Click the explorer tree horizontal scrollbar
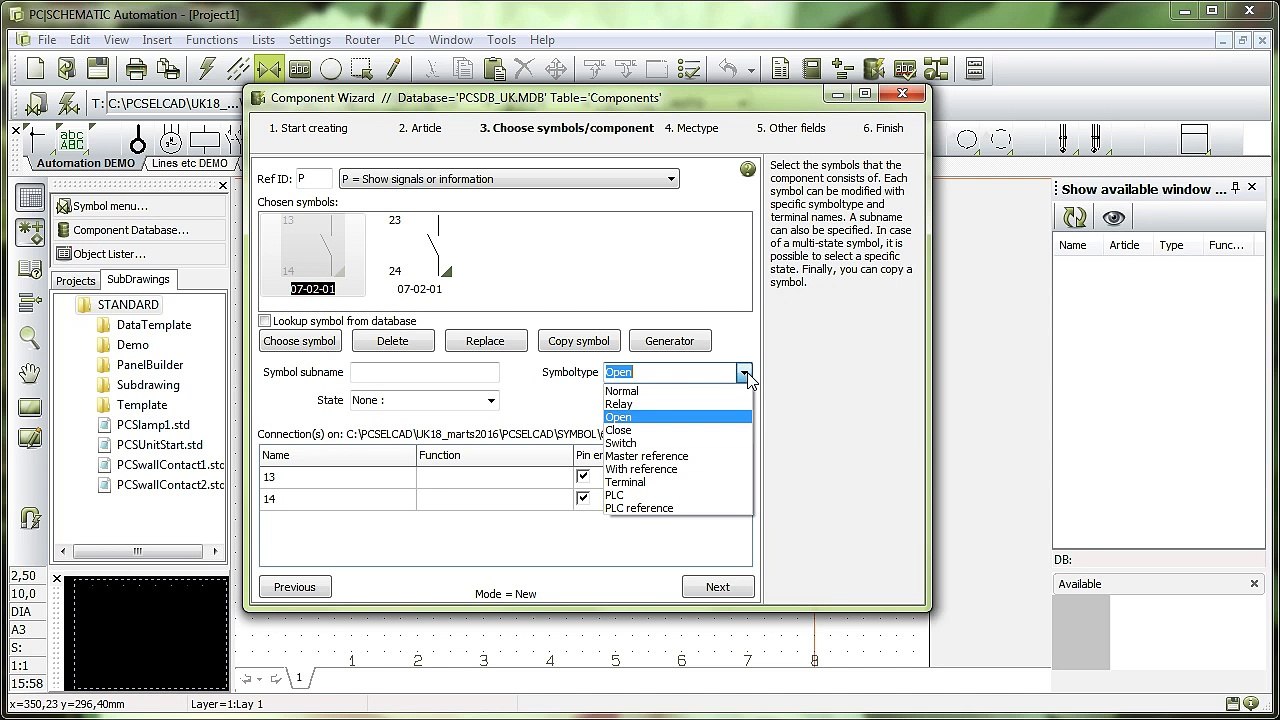The height and width of the screenshot is (720, 1280). (138, 551)
